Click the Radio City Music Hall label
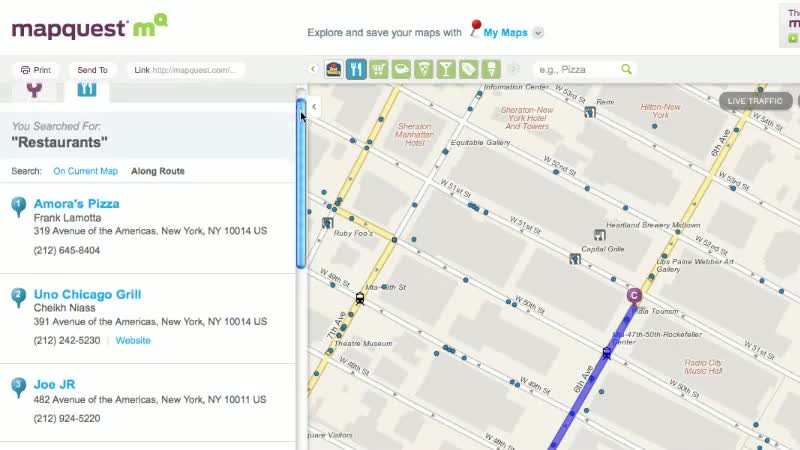Image resolution: width=800 pixels, height=450 pixels. tap(703, 367)
